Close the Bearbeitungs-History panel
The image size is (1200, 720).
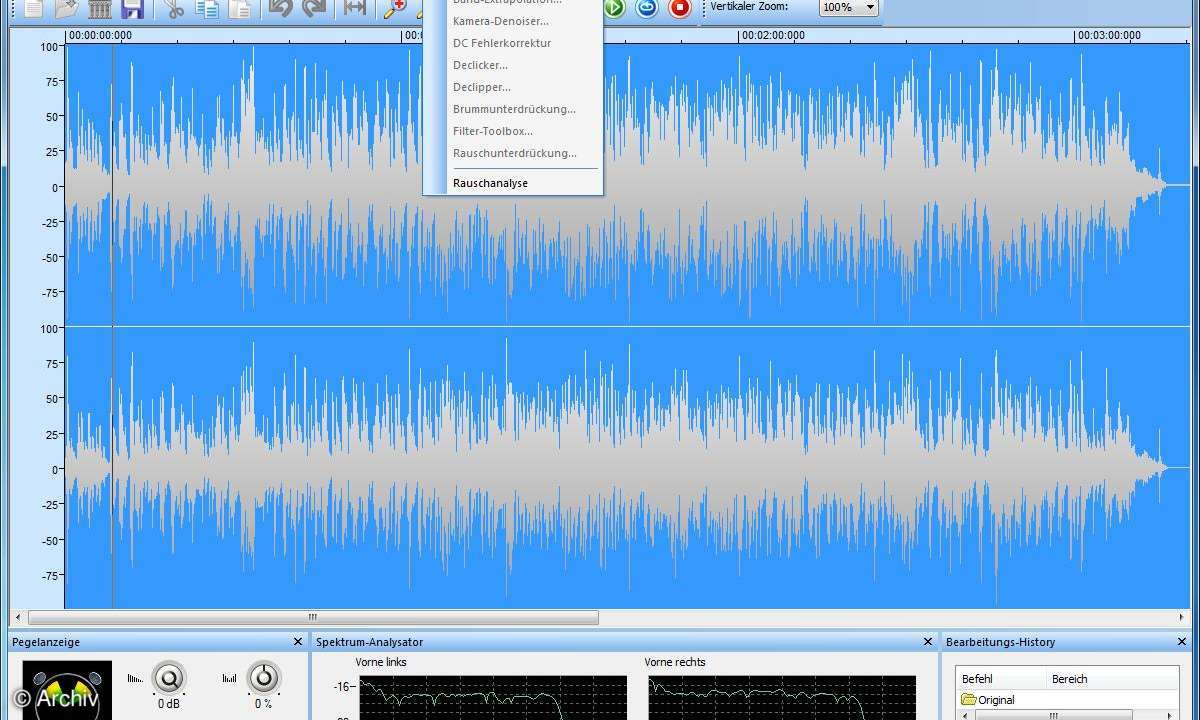(x=1182, y=642)
